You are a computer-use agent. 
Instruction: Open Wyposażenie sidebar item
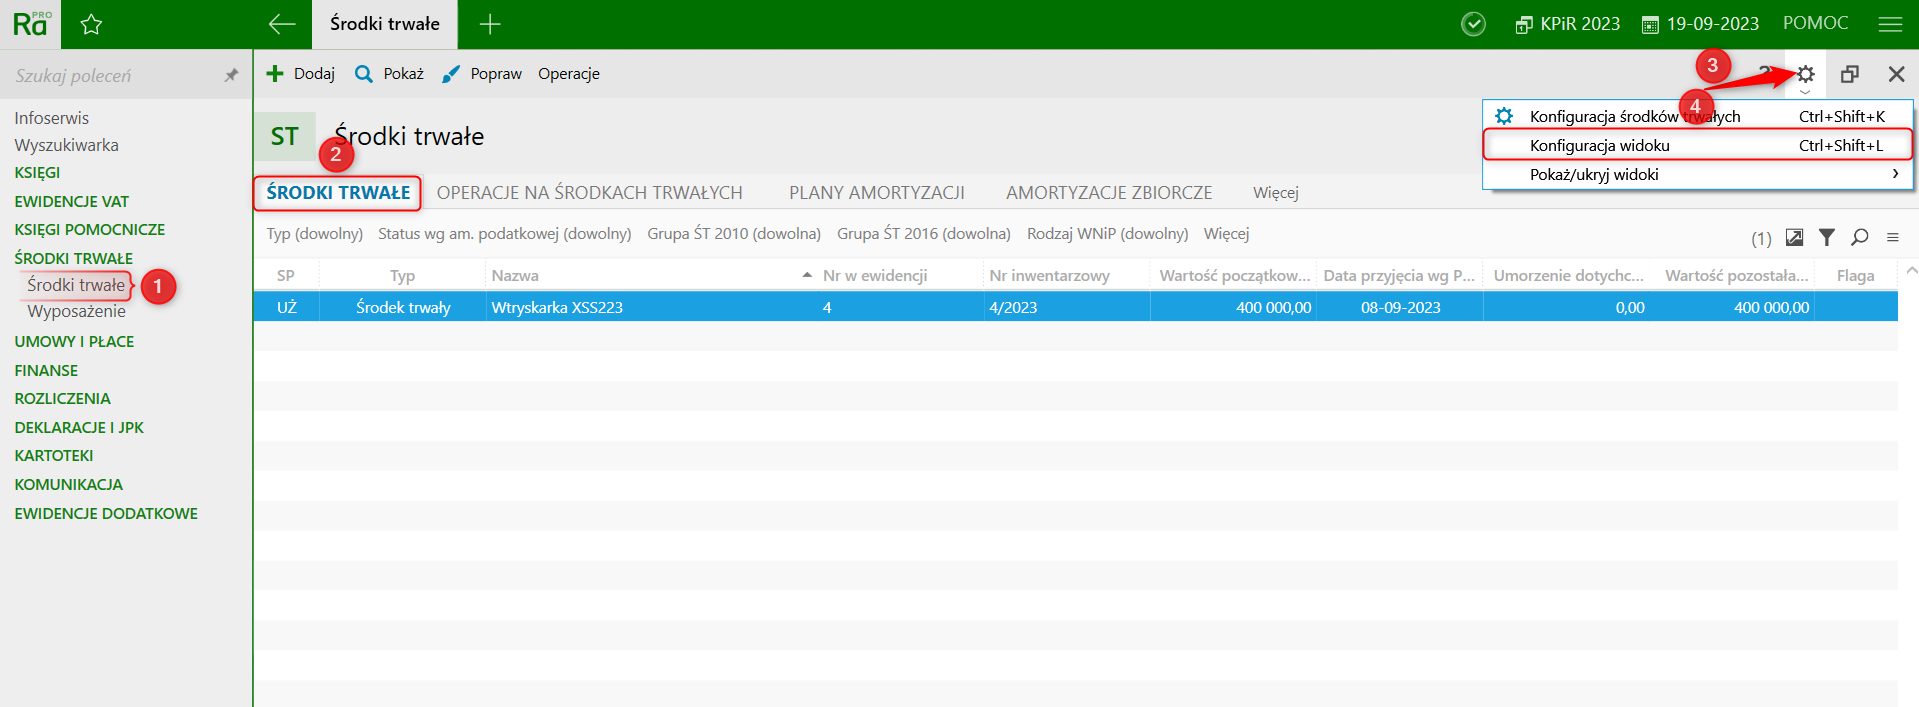pyautogui.click(x=76, y=311)
